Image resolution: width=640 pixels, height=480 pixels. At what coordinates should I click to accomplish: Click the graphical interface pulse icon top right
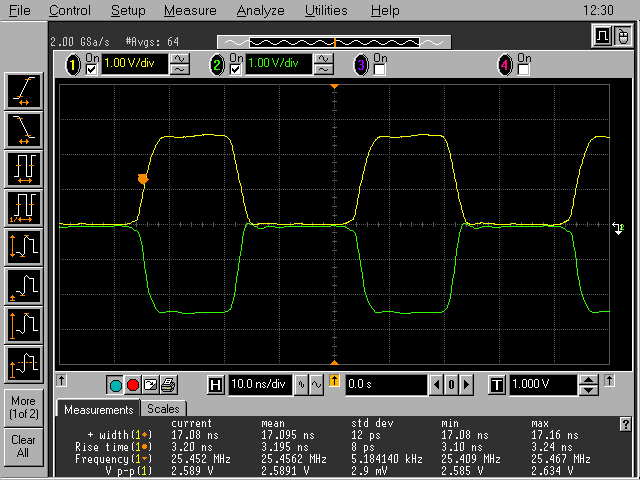(x=602, y=36)
